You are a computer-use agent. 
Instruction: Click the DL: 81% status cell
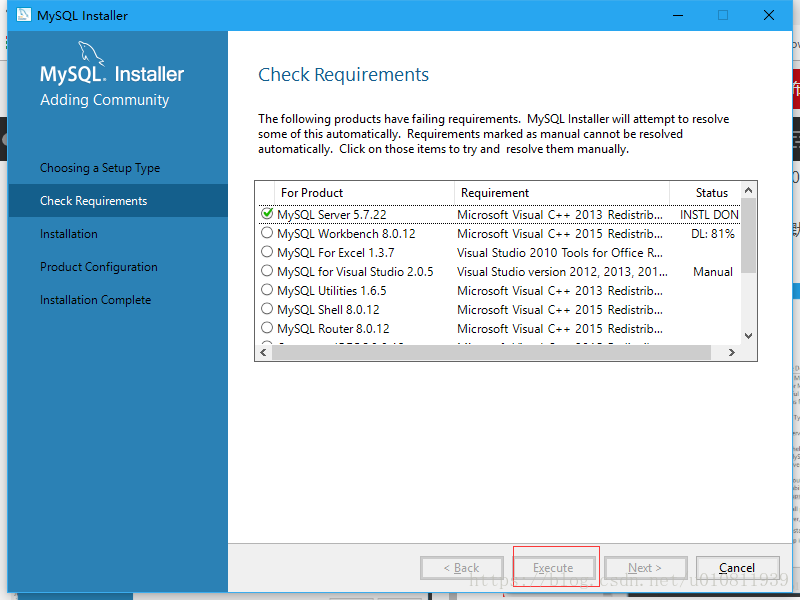[x=713, y=234]
